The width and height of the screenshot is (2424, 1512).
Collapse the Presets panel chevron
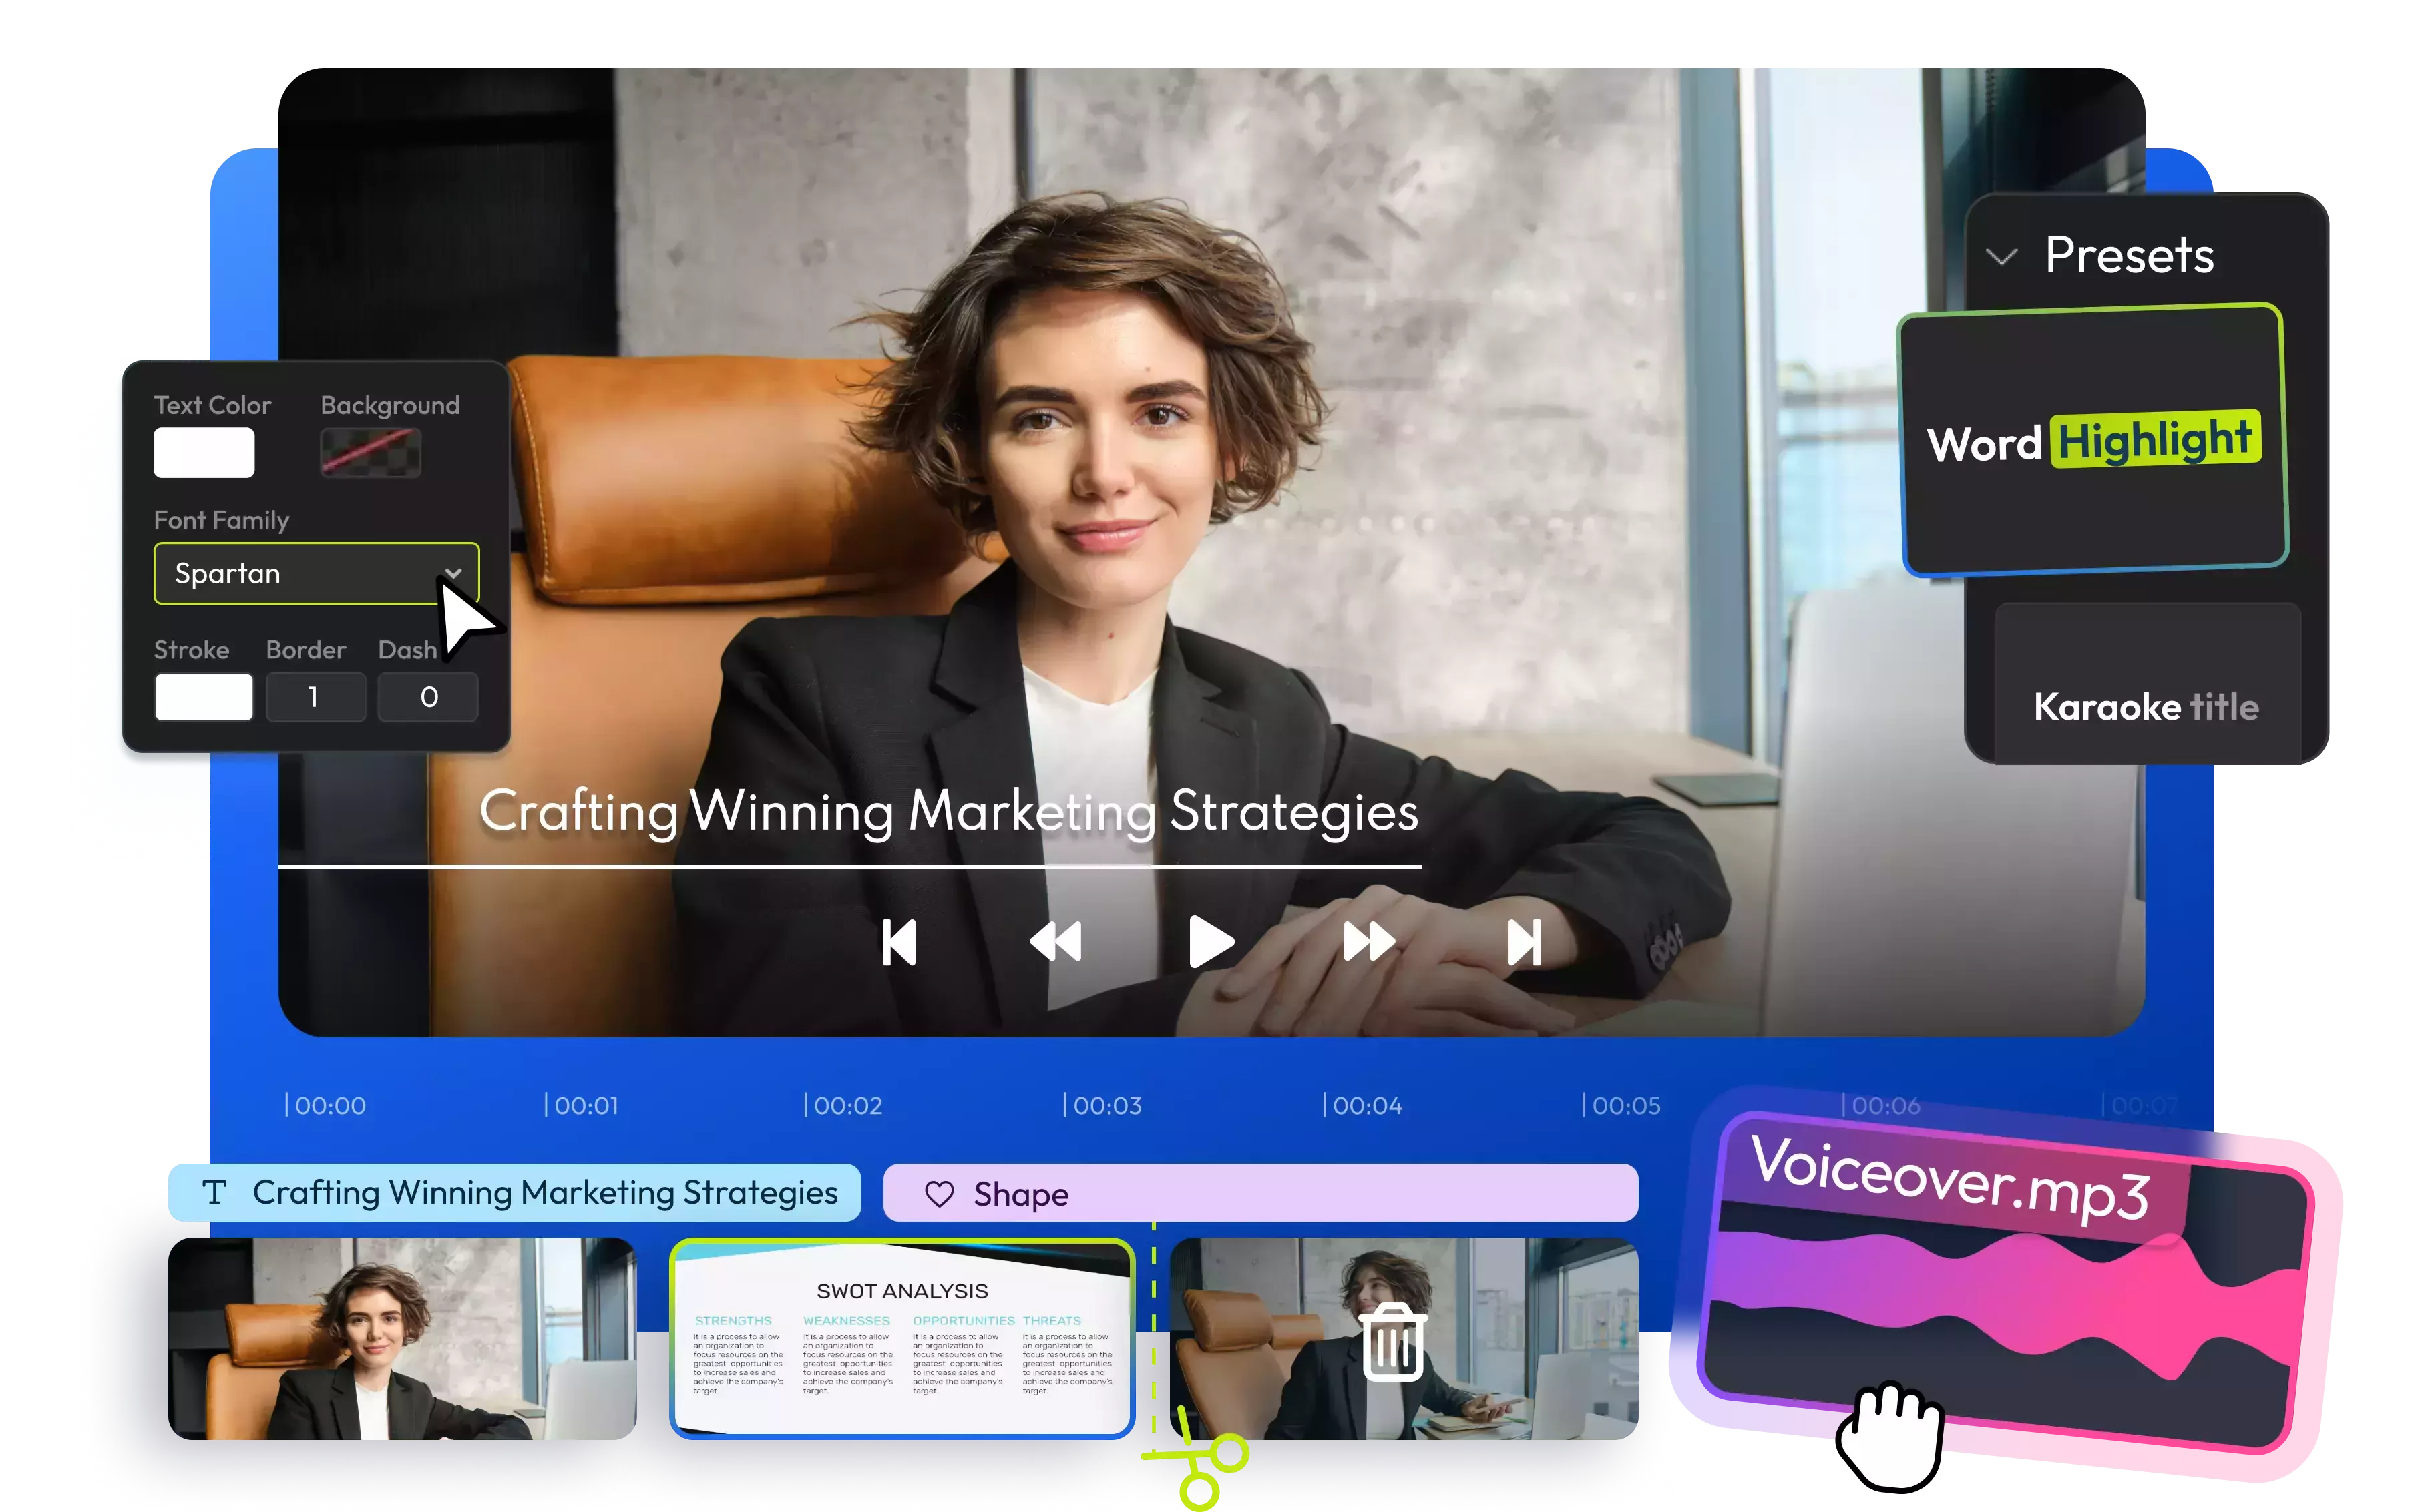click(2001, 257)
